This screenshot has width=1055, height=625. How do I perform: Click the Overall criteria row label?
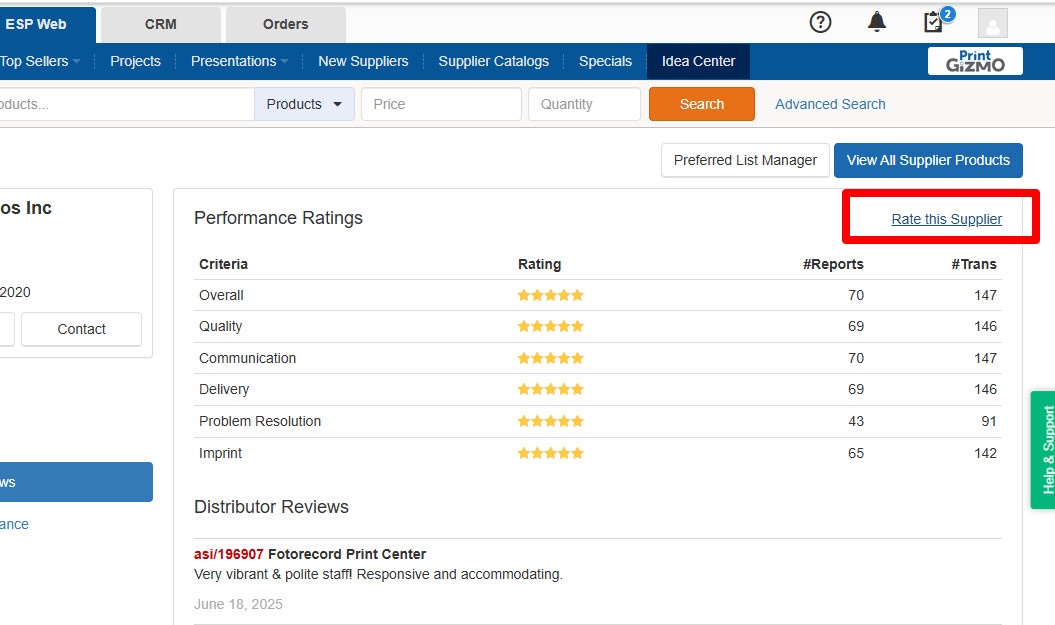tap(221, 295)
